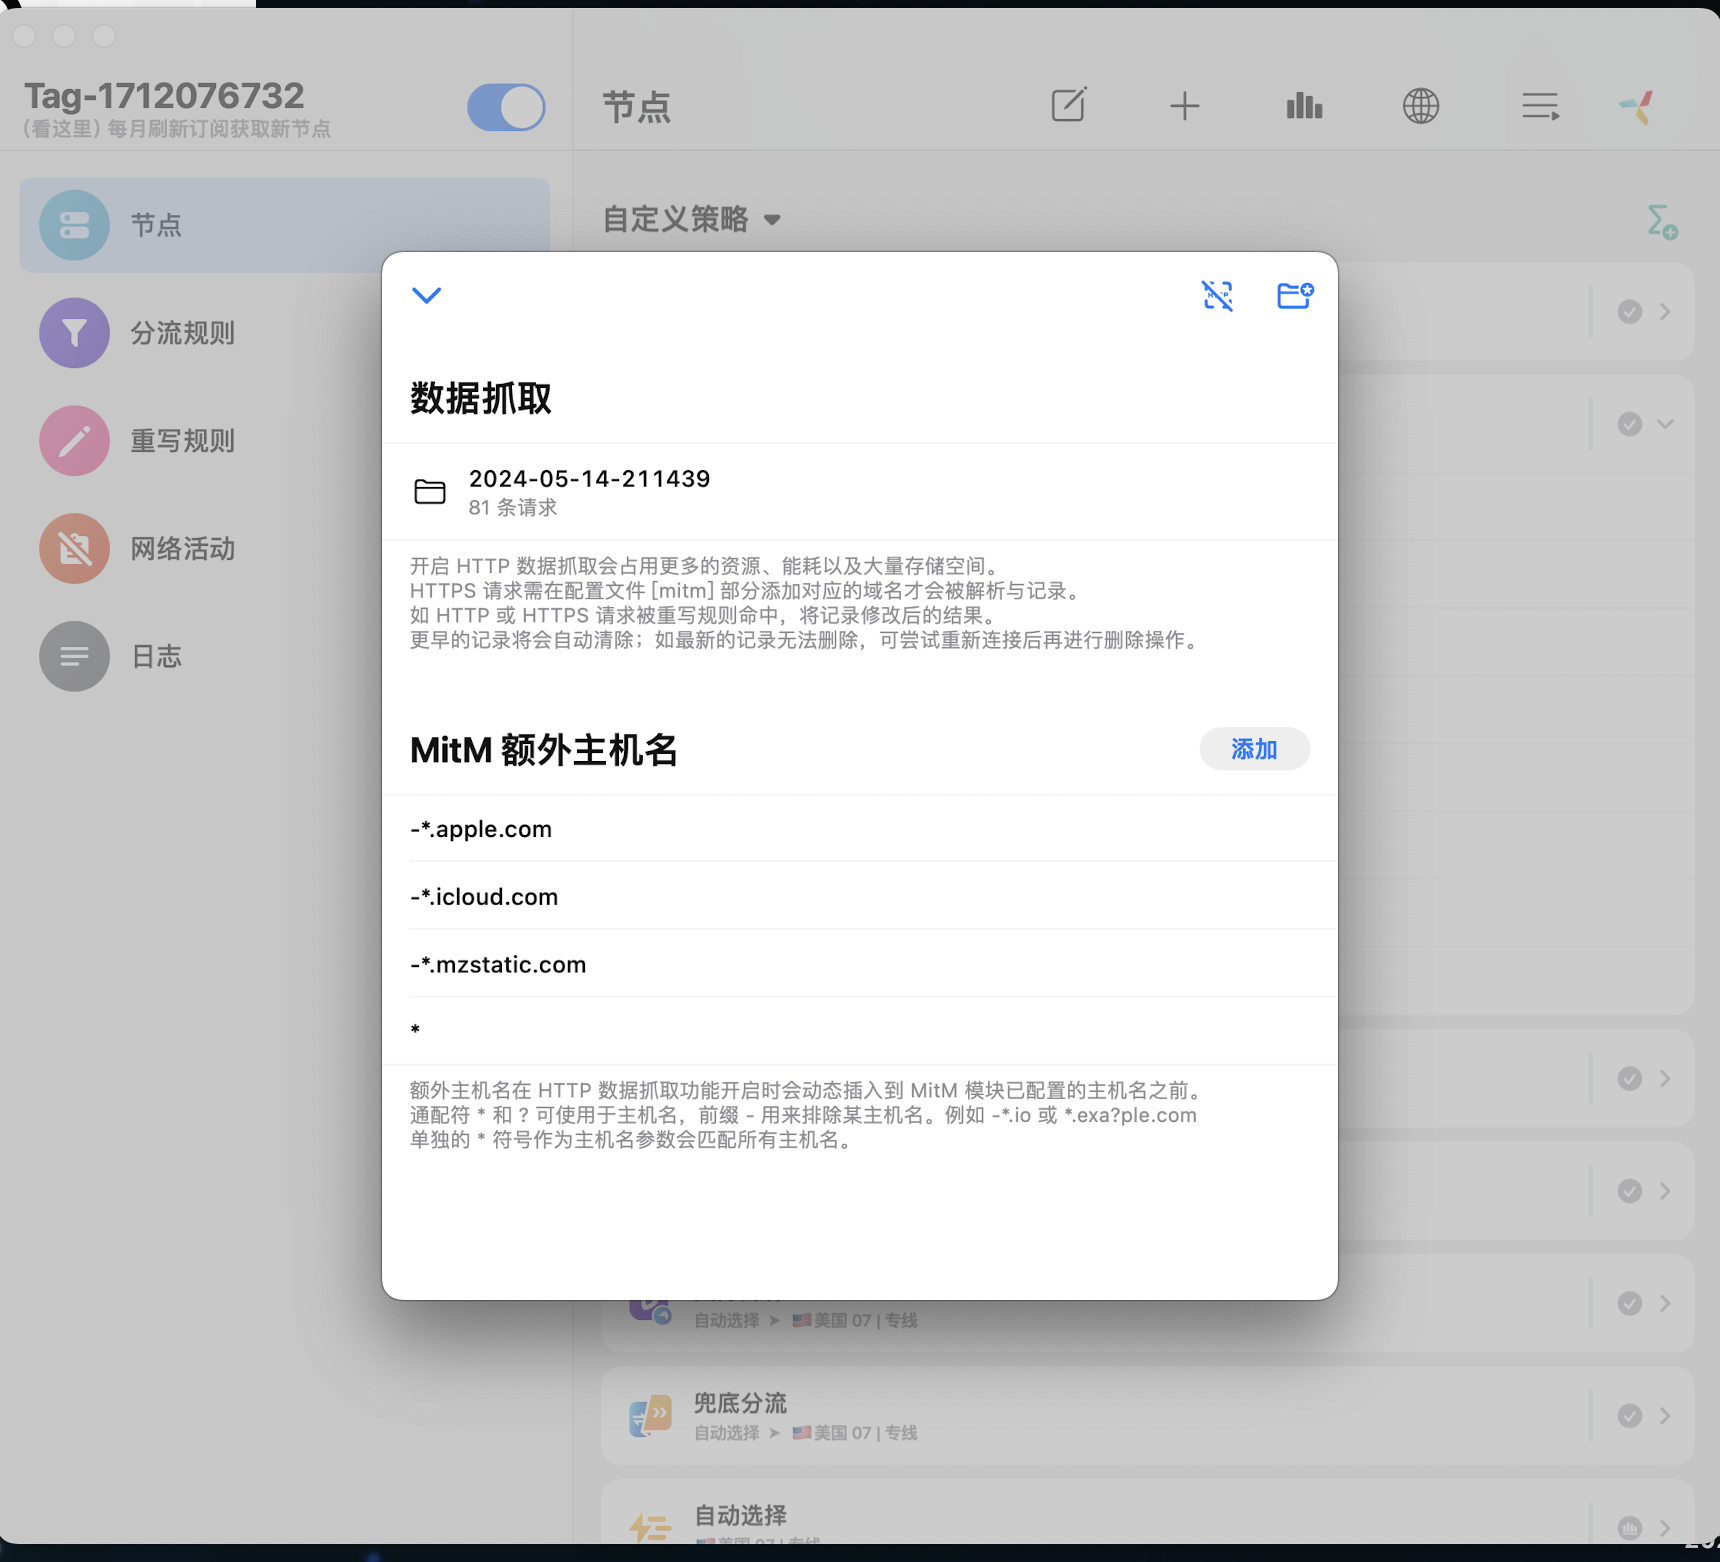This screenshot has width=1720, height=1562.
Task: Open the folder icon beside 2024-05-14-211439
Action: pos(429,491)
